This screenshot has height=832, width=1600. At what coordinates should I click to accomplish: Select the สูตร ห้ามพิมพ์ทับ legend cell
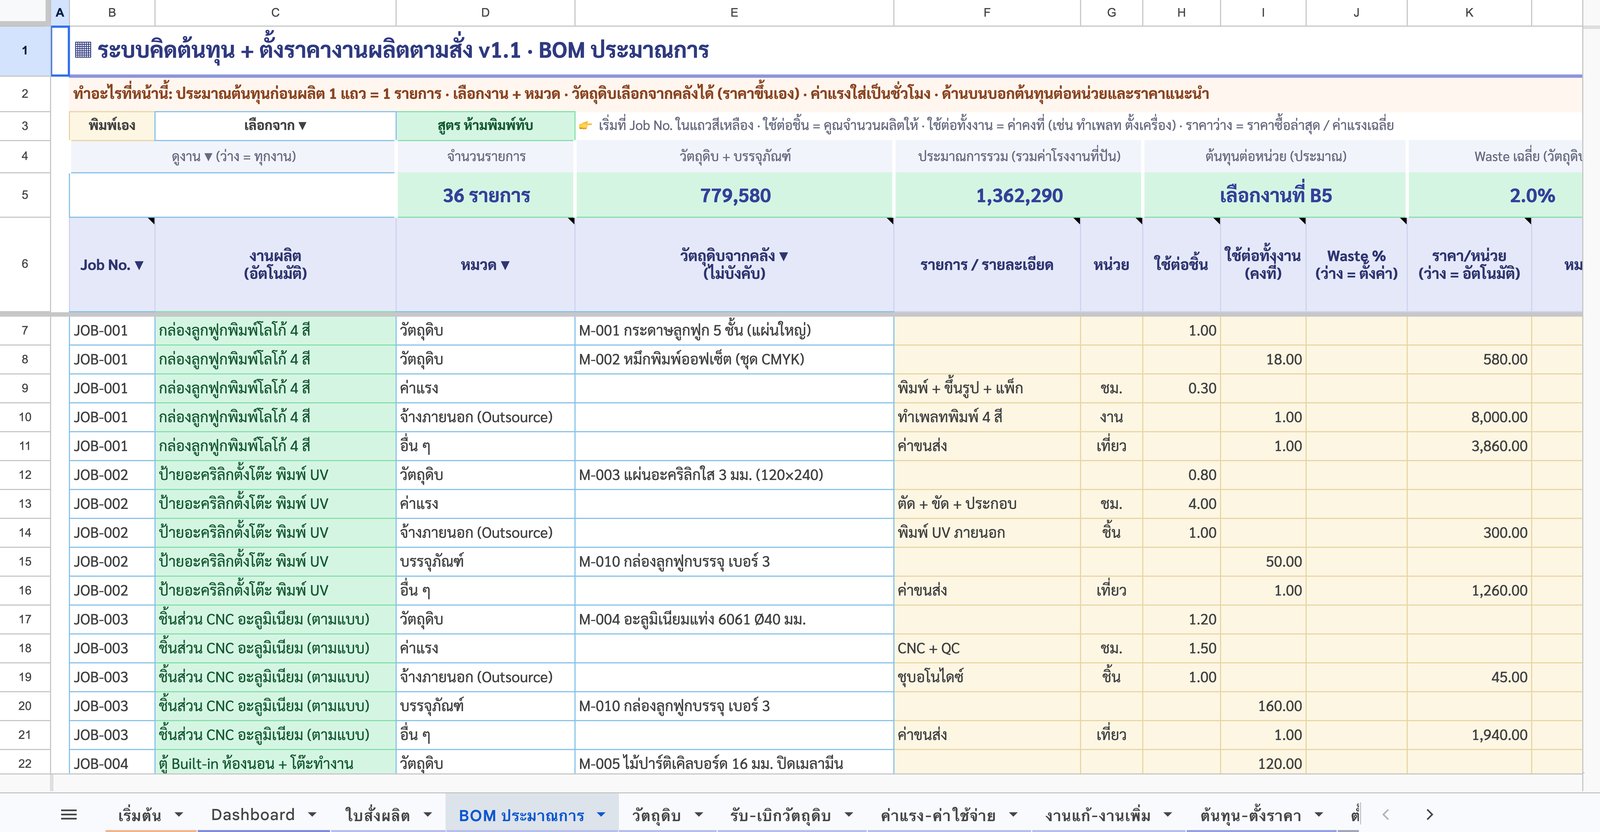tap(485, 125)
